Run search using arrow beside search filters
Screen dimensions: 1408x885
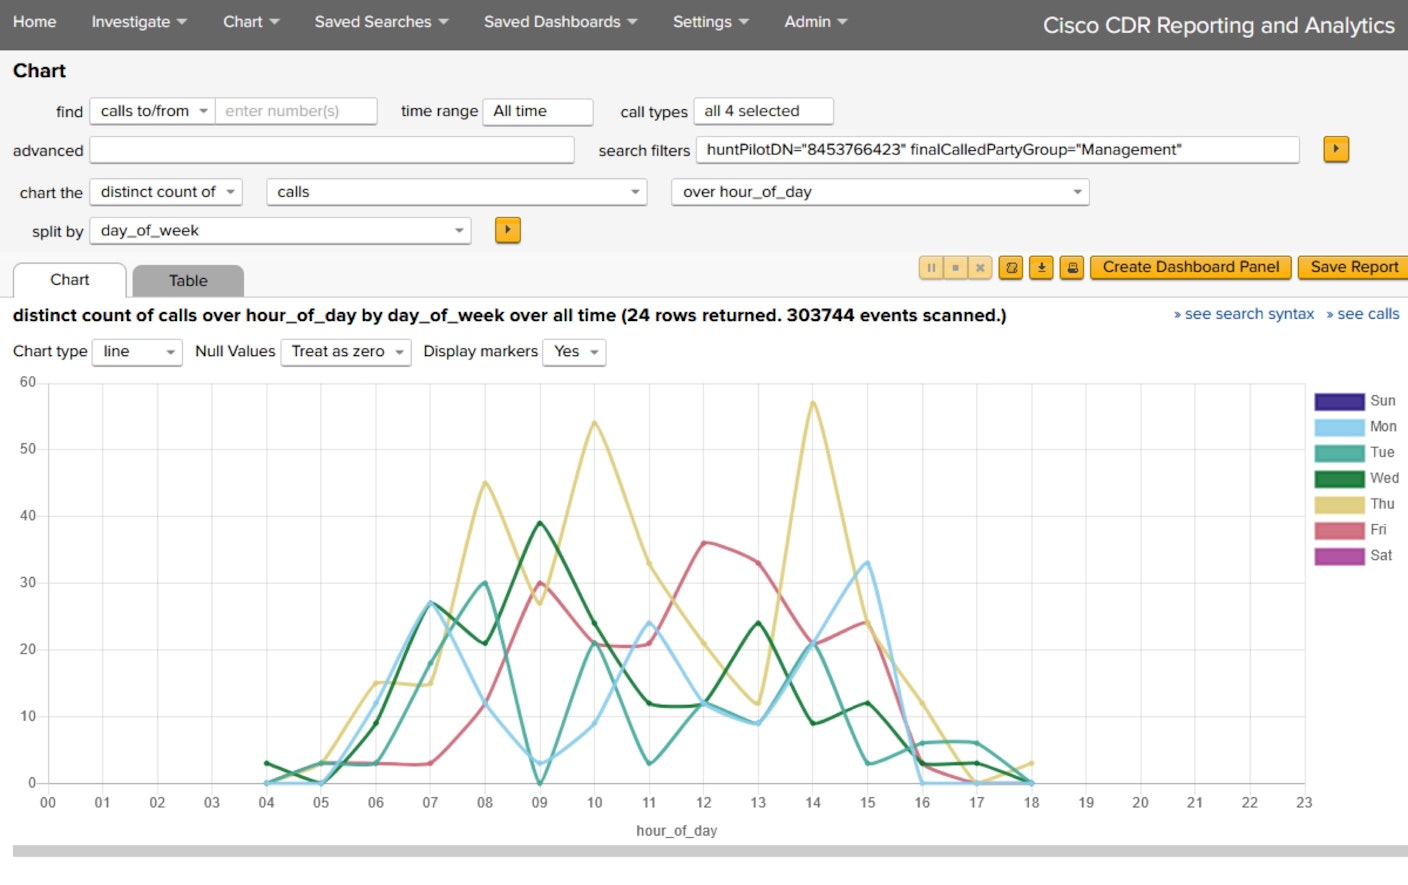[1336, 149]
